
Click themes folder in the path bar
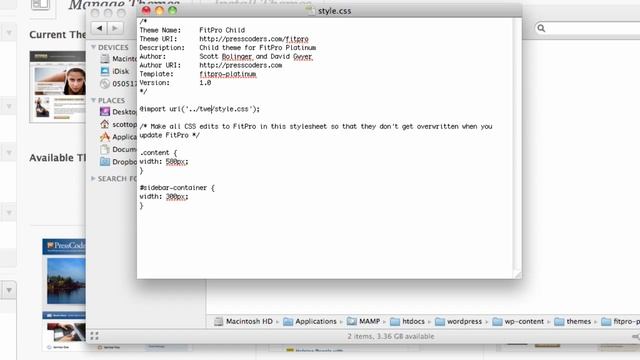pyautogui.click(x=573, y=322)
